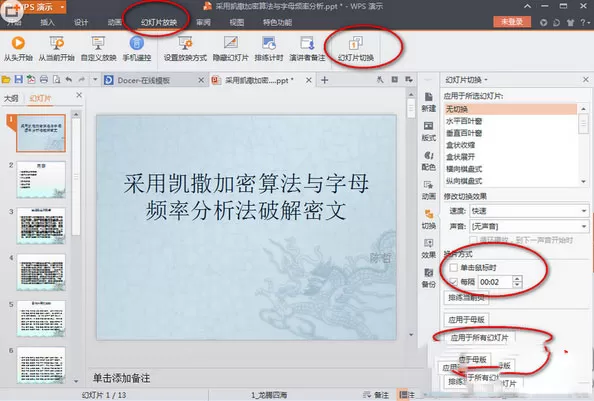Click the 应用于母版 button
The height and width of the screenshot is (401, 594).
click(x=466, y=320)
